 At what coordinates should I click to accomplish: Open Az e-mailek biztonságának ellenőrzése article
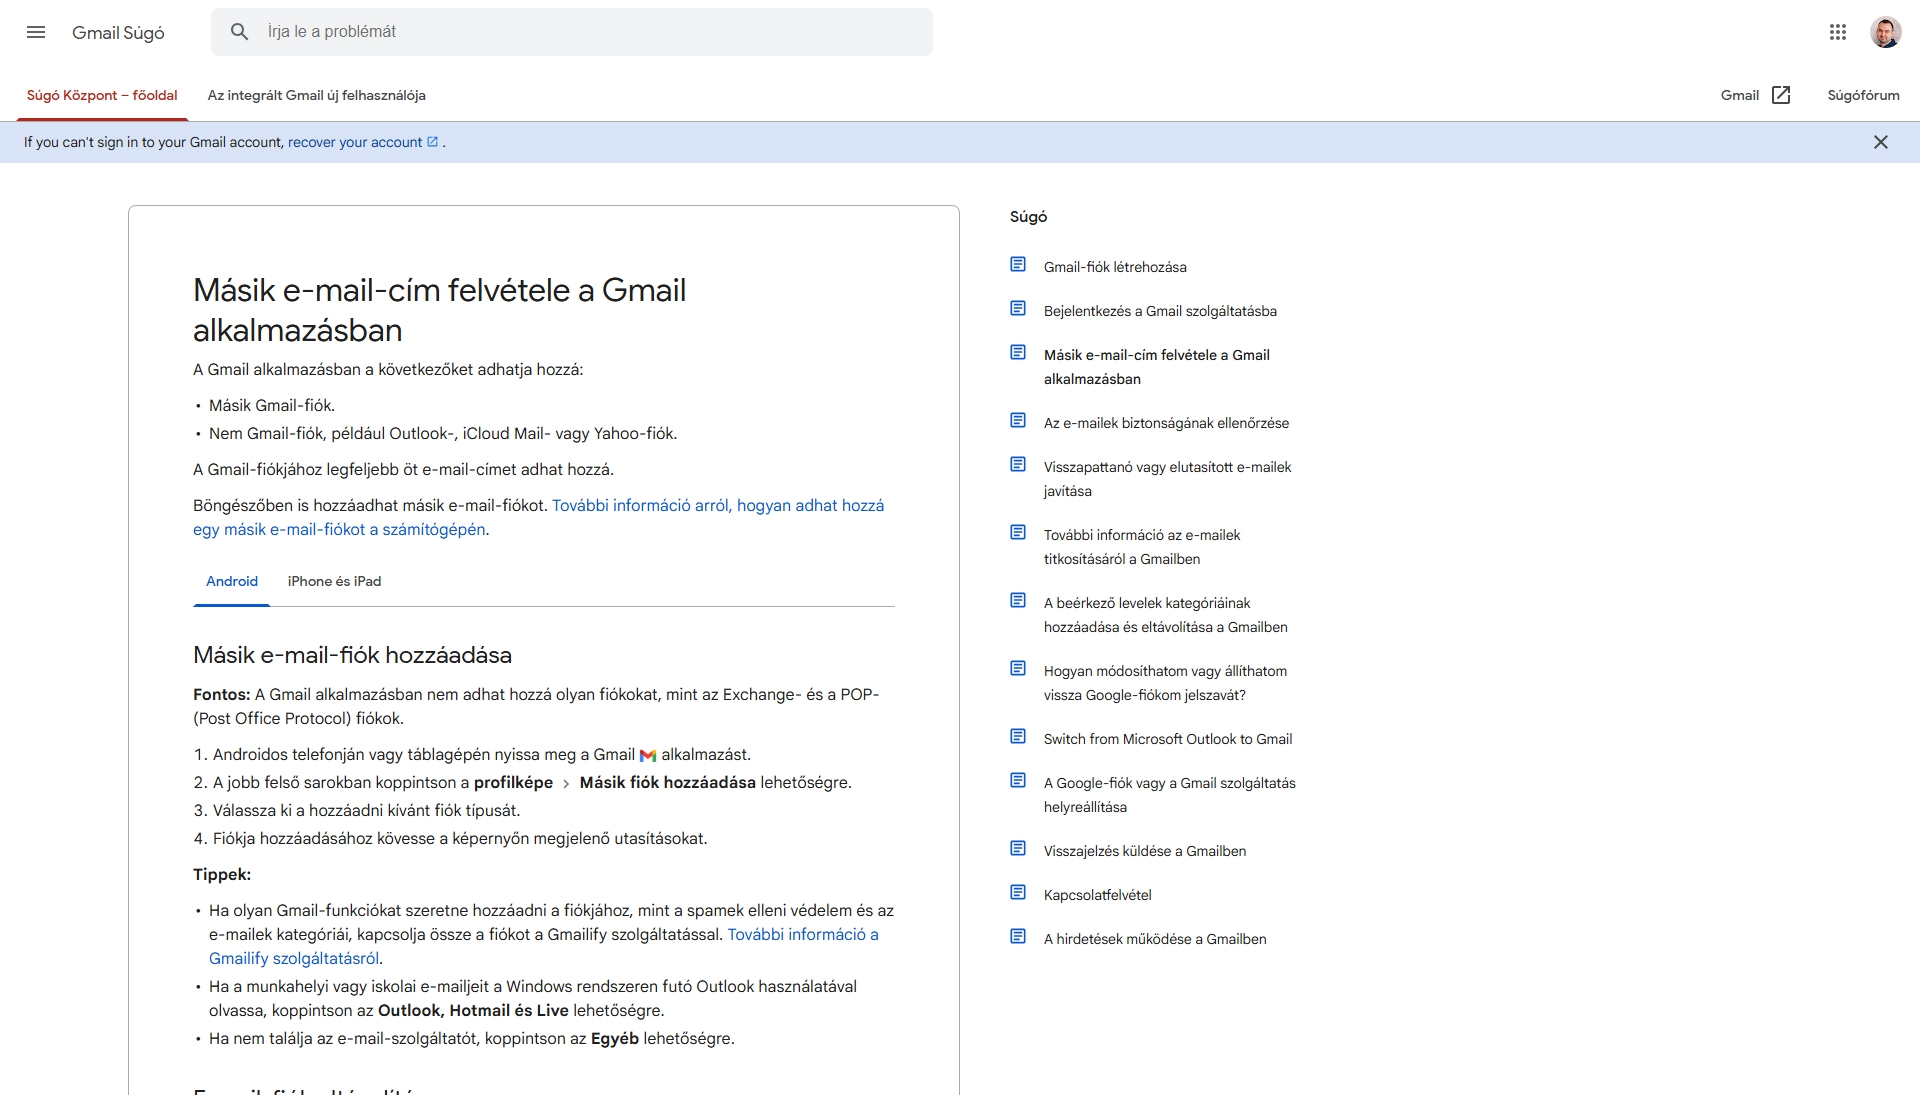pos(1166,422)
